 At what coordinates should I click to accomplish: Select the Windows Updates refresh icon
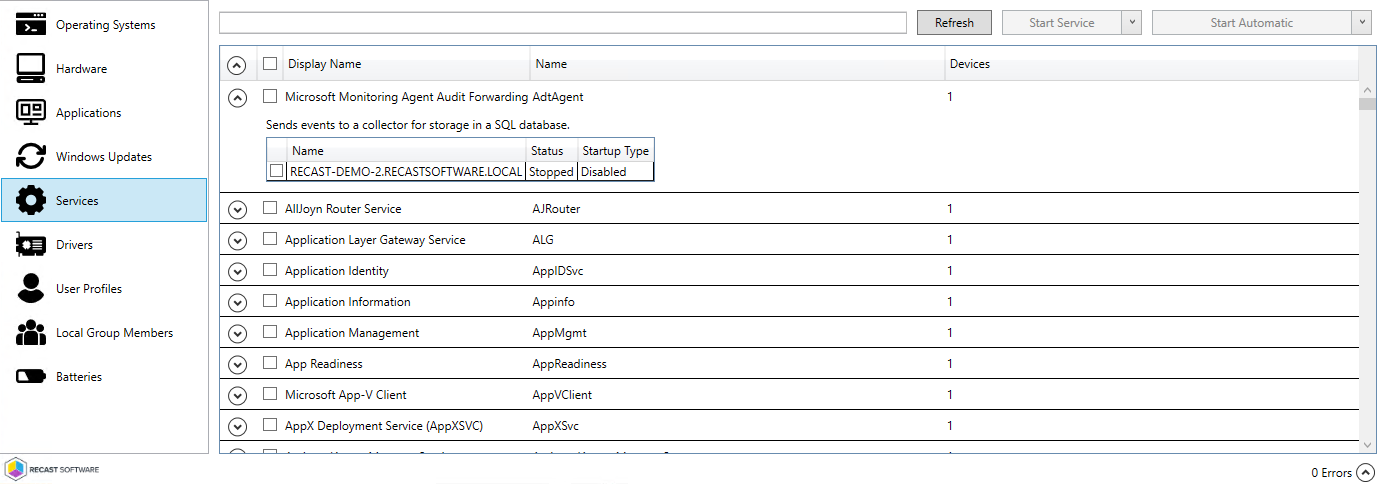(x=31, y=156)
